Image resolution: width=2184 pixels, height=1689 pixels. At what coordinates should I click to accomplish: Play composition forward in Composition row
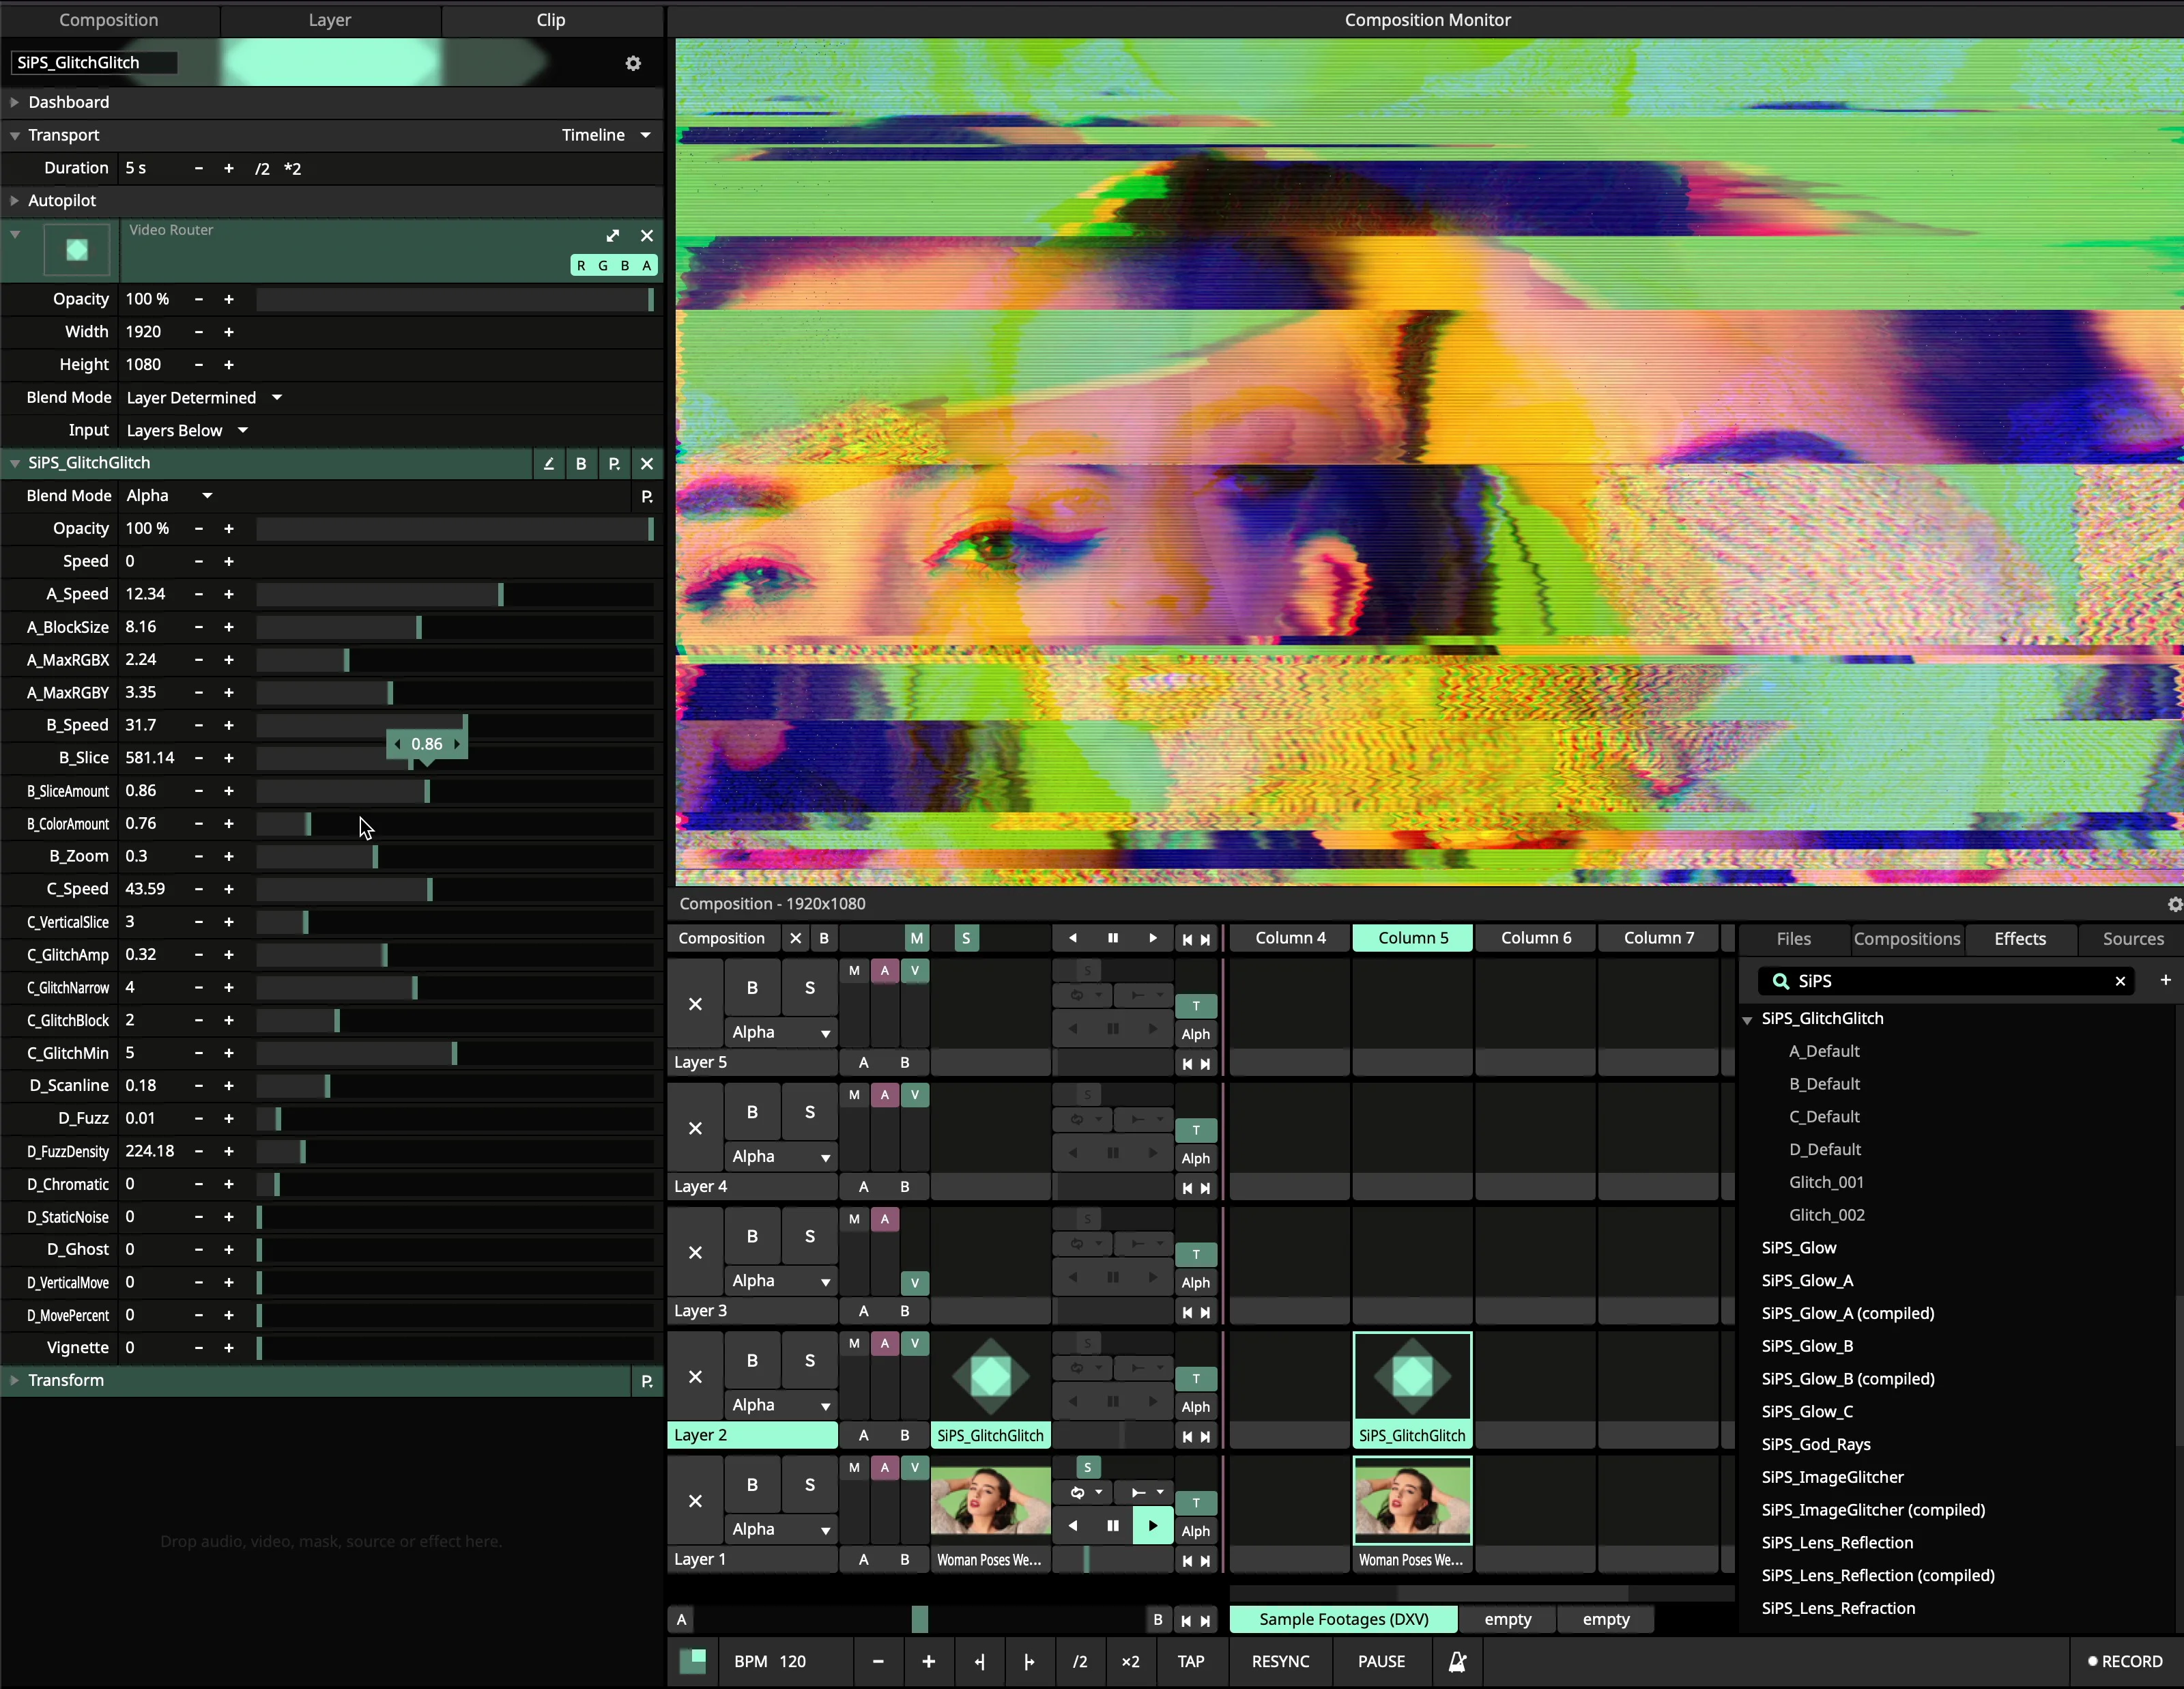[x=1153, y=938]
